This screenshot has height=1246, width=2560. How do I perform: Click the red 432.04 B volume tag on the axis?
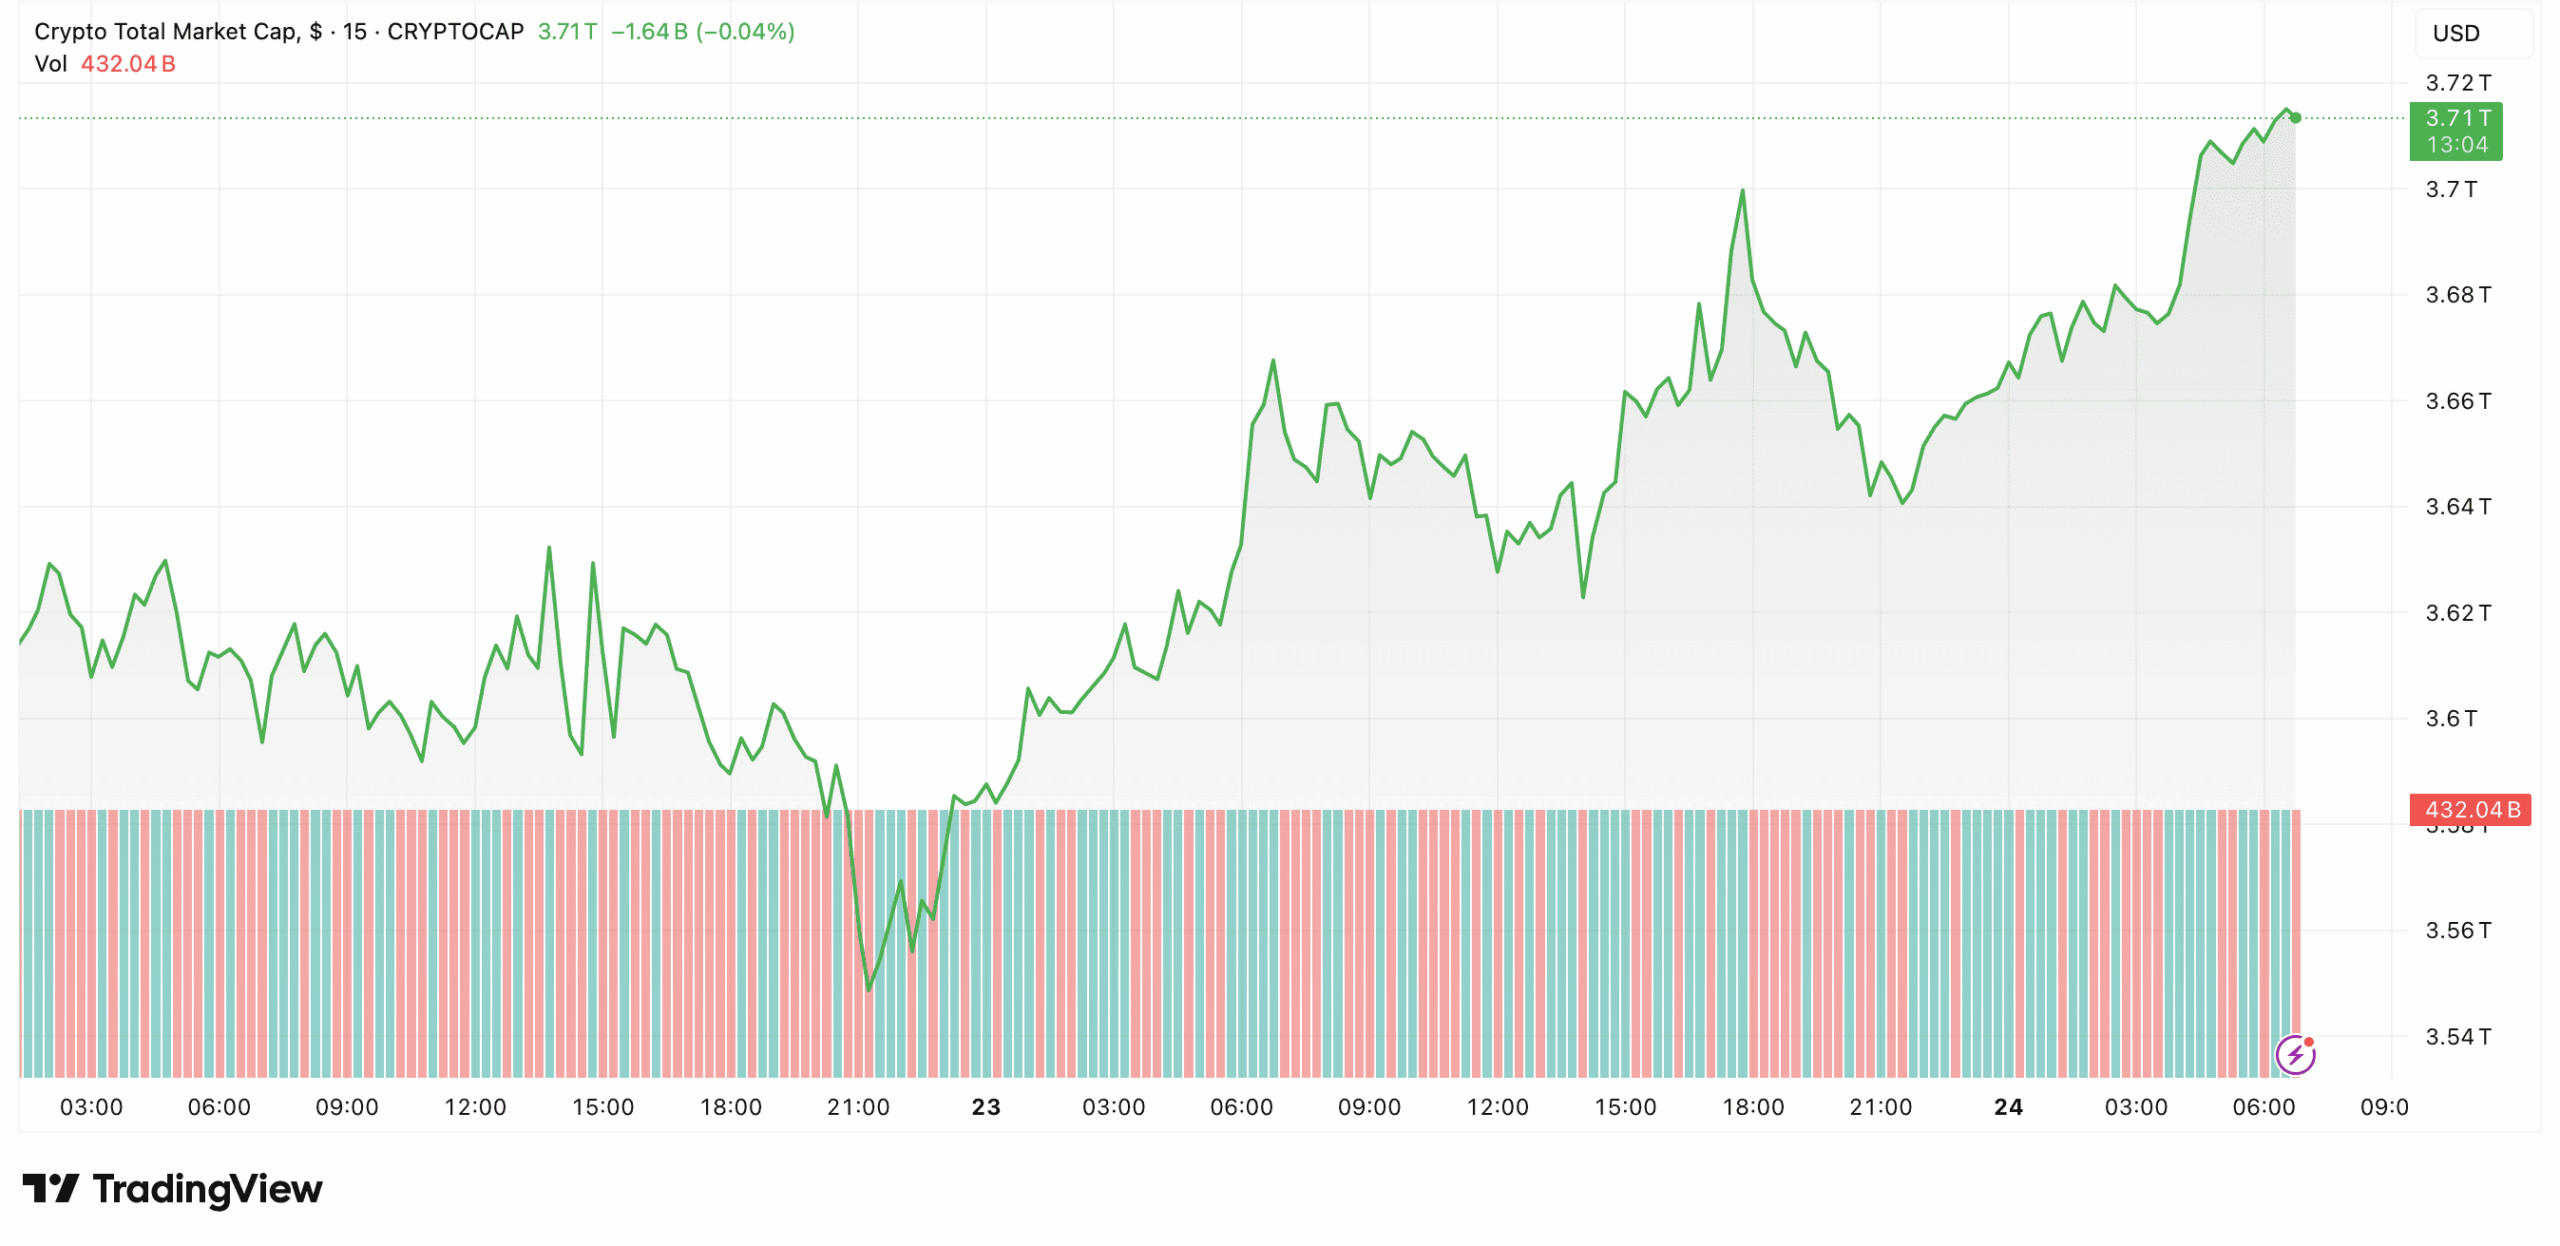tap(2470, 809)
